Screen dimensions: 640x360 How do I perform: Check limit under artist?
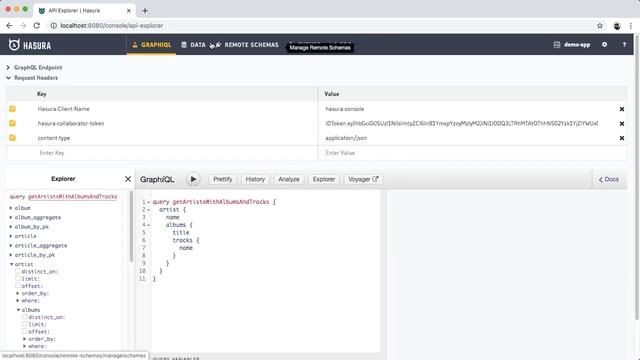[x=18, y=278]
